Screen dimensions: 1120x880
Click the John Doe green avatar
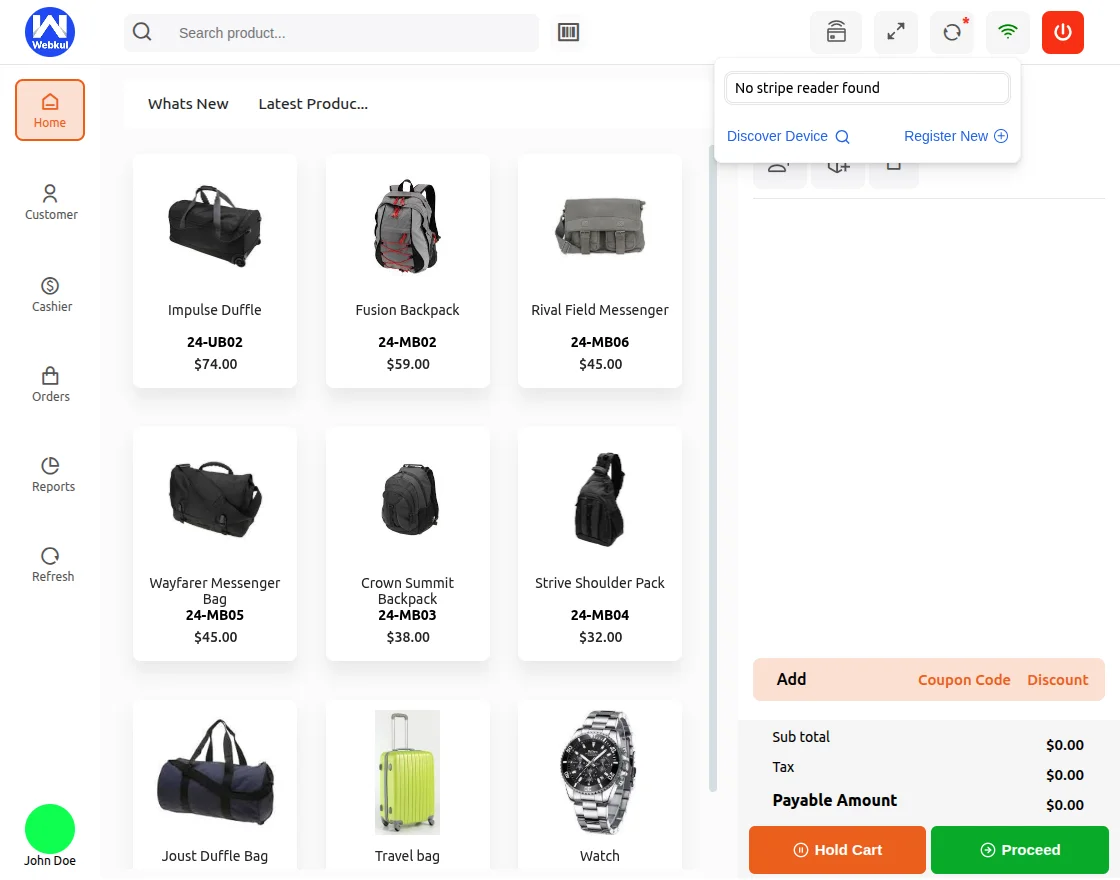pos(50,829)
